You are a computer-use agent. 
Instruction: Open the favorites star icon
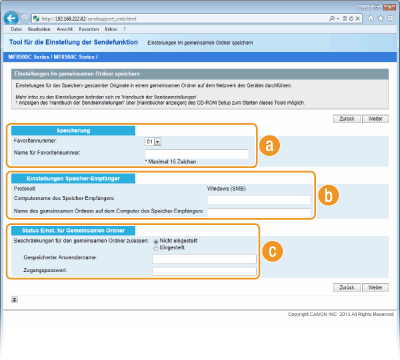pyautogui.click(x=381, y=19)
